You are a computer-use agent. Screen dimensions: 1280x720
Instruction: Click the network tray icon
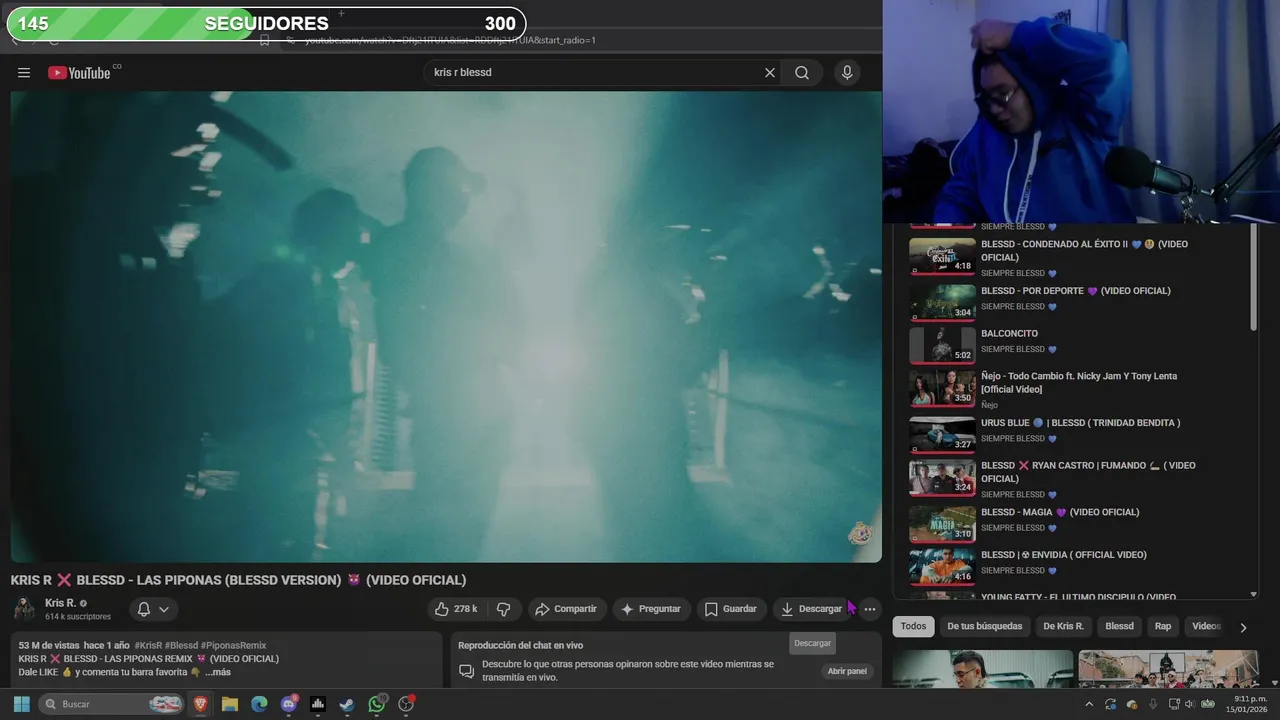click(x=1174, y=704)
